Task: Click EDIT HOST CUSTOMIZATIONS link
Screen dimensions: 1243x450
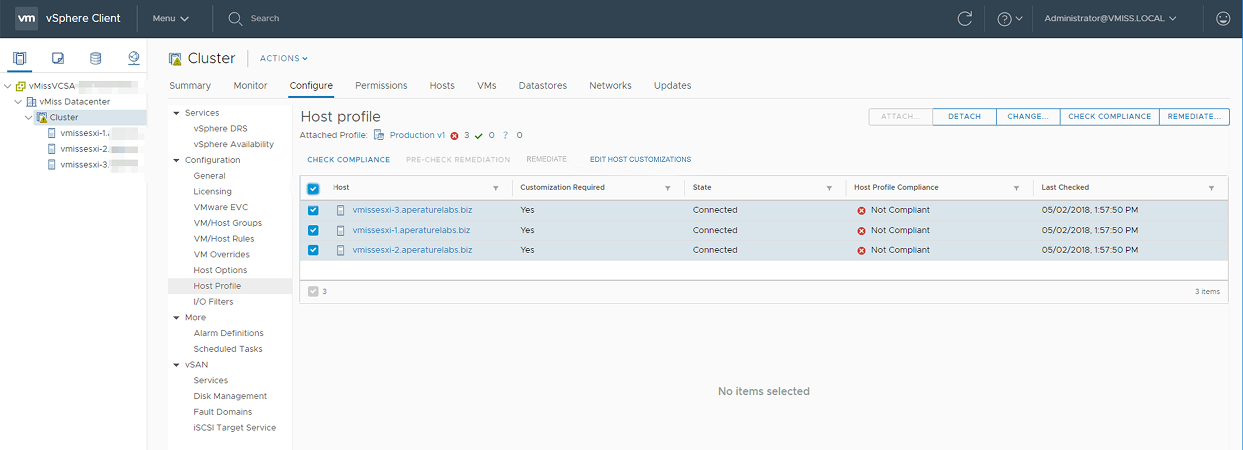Action: pyautogui.click(x=640, y=160)
